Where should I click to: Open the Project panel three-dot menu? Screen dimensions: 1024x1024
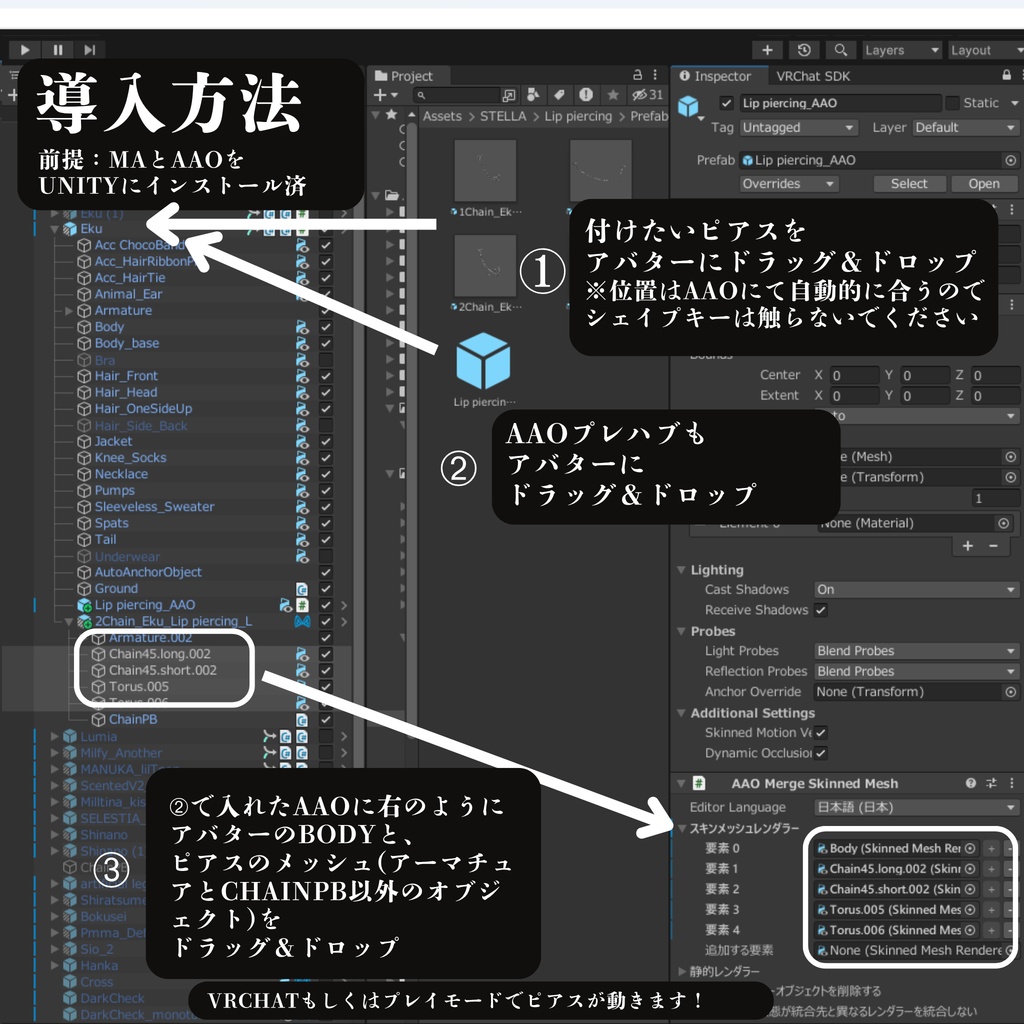pos(655,75)
